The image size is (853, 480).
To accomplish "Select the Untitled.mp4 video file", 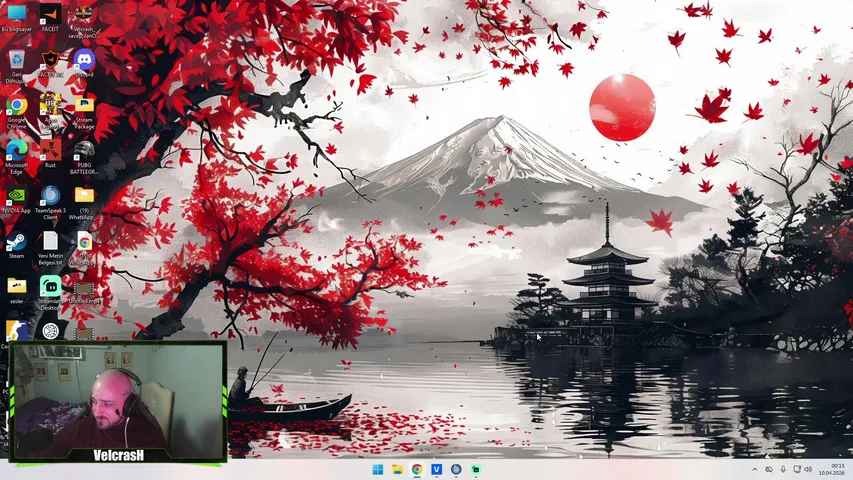I will click(x=84, y=293).
